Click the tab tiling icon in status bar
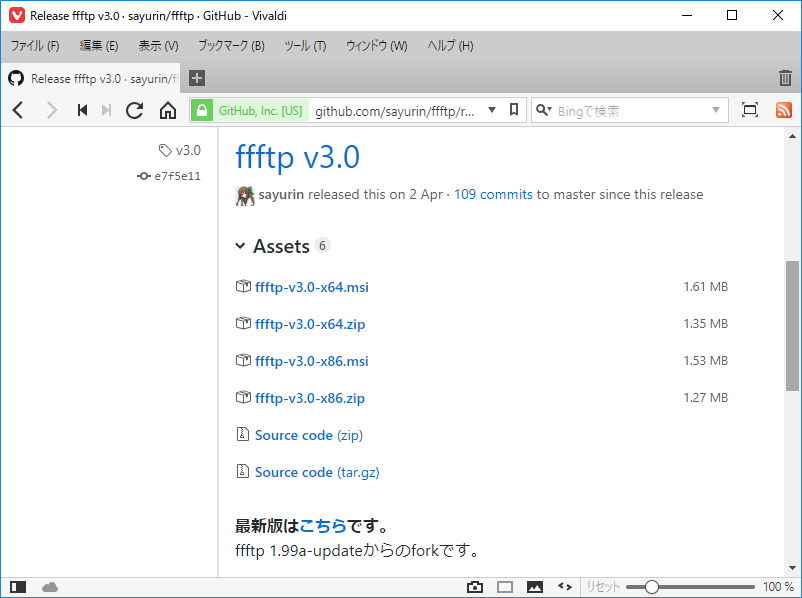Viewport: 802px width, 598px height. point(505,587)
